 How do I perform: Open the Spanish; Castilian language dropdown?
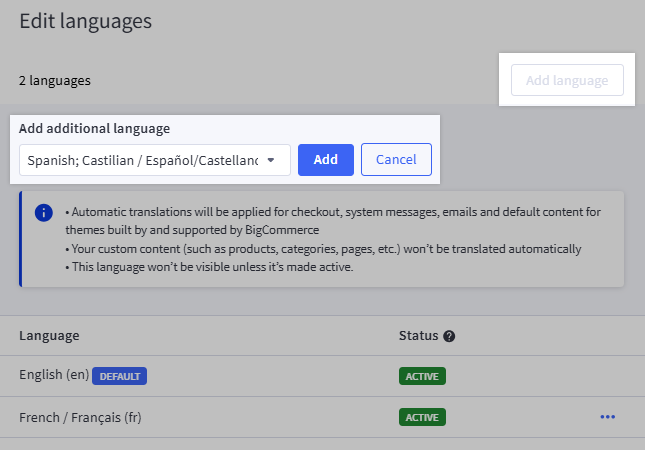click(x=155, y=160)
